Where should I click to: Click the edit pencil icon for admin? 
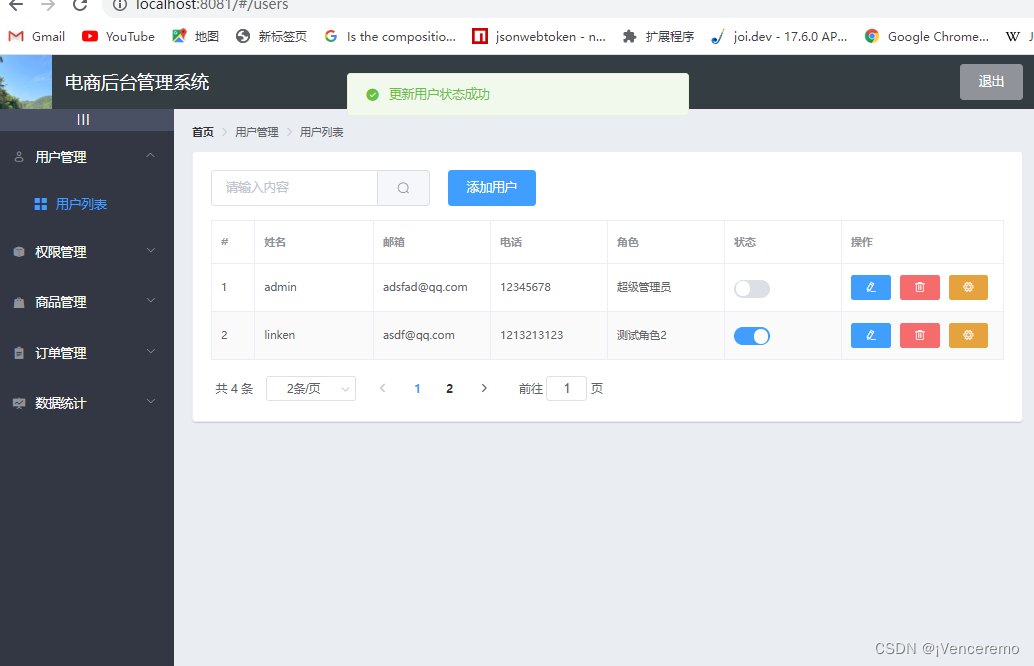(x=870, y=287)
